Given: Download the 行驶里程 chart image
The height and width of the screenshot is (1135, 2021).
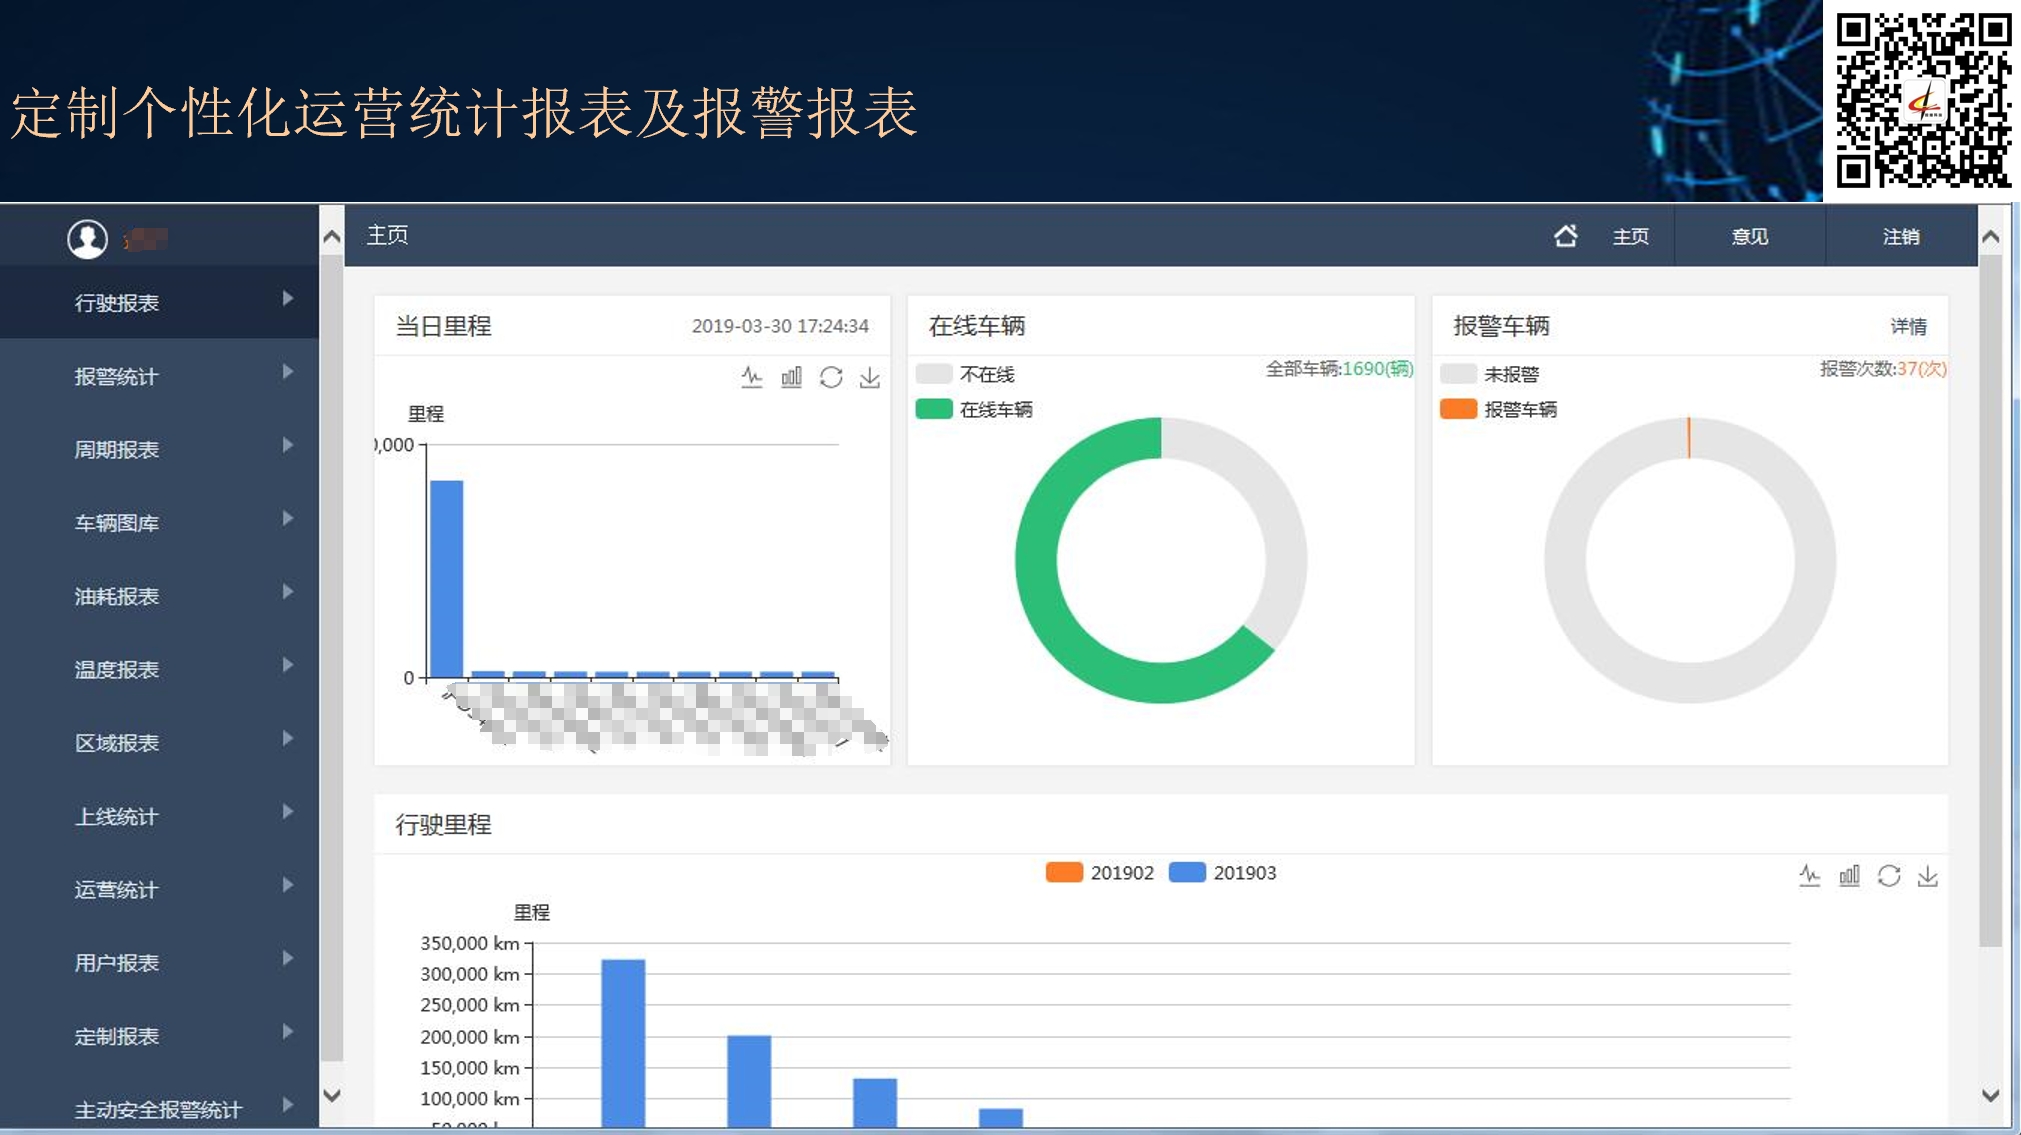Looking at the screenshot, I should [1927, 876].
